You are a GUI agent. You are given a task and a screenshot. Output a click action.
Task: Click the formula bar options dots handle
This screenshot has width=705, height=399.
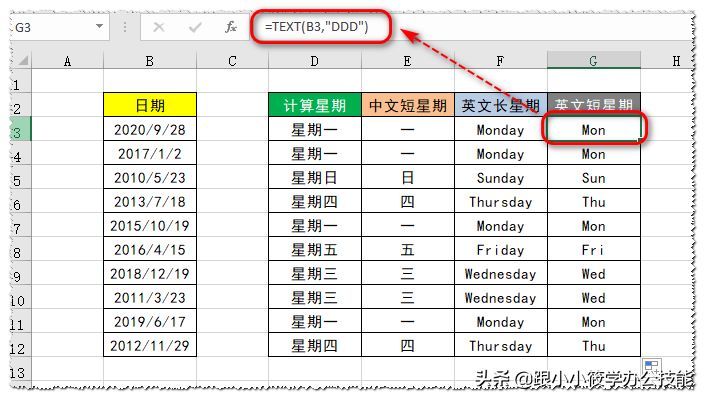coord(125,27)
